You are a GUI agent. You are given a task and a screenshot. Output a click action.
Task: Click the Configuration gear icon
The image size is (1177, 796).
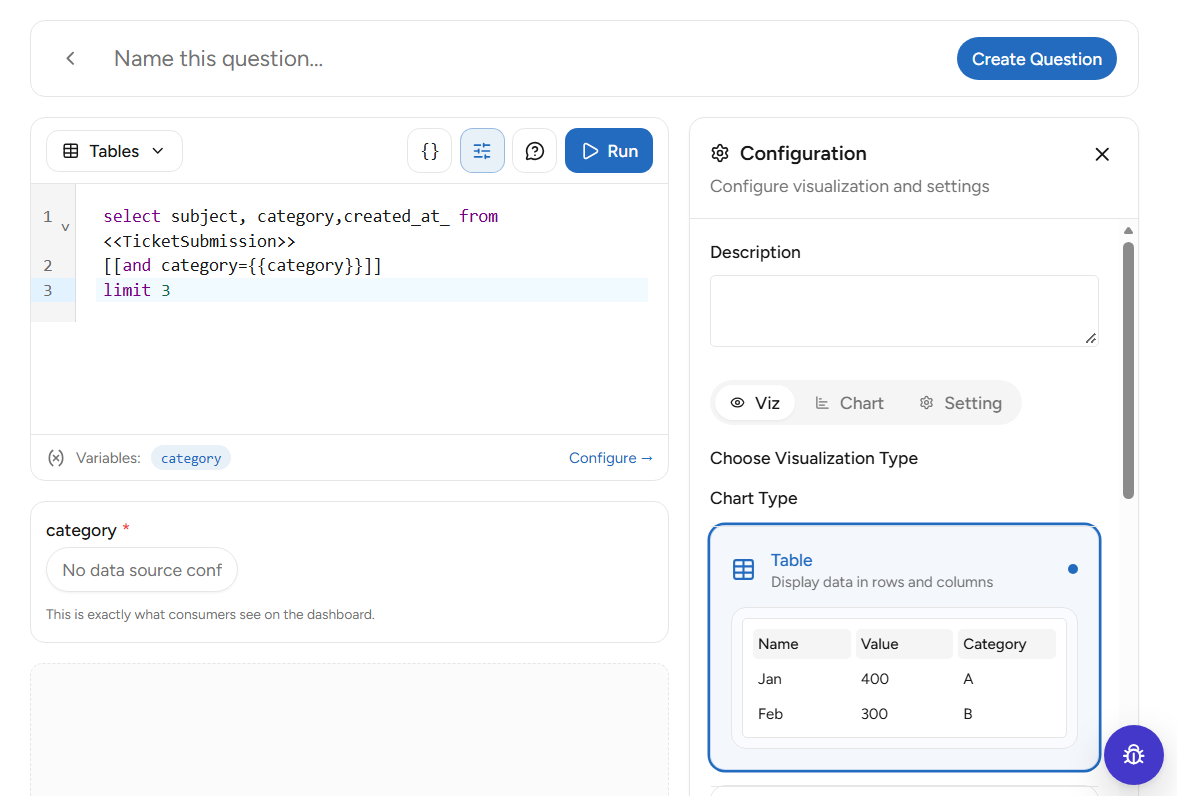click(x=720, y=153)
